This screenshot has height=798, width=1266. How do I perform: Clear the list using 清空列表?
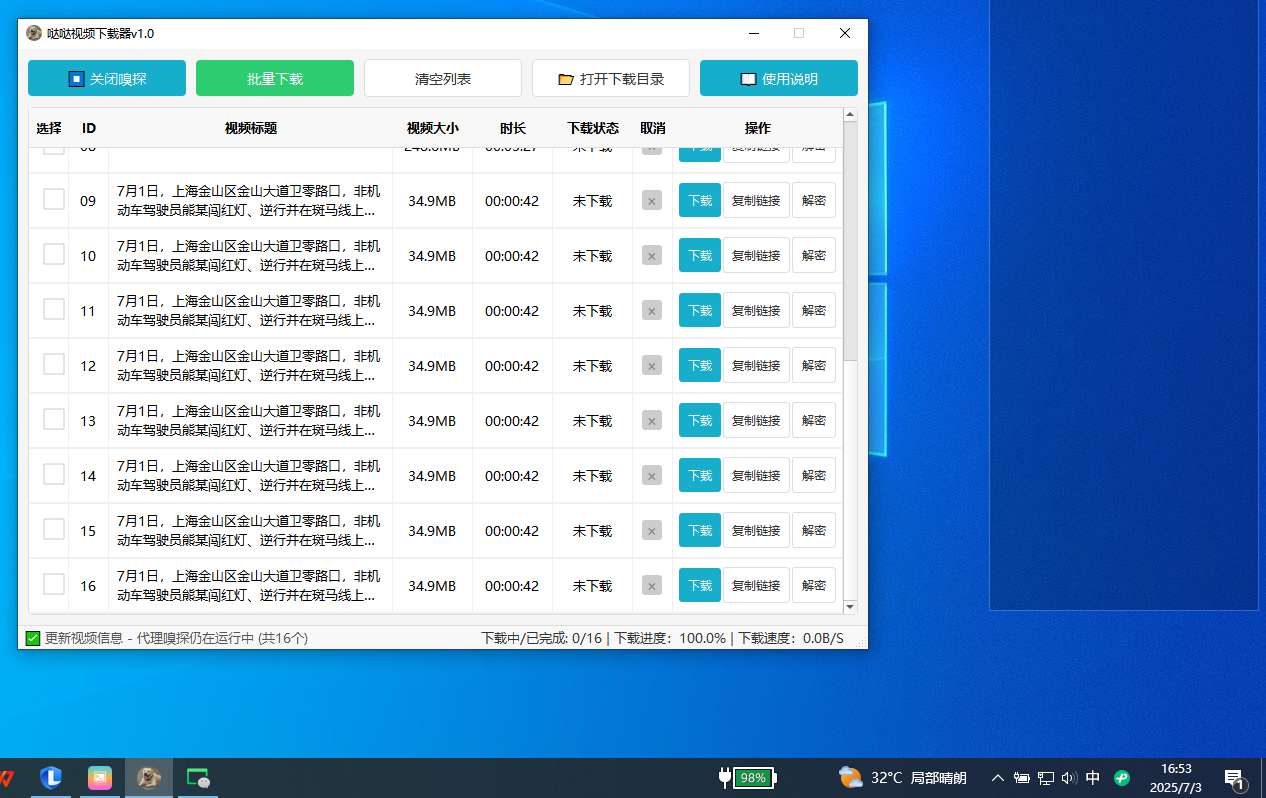pos(443,79)
